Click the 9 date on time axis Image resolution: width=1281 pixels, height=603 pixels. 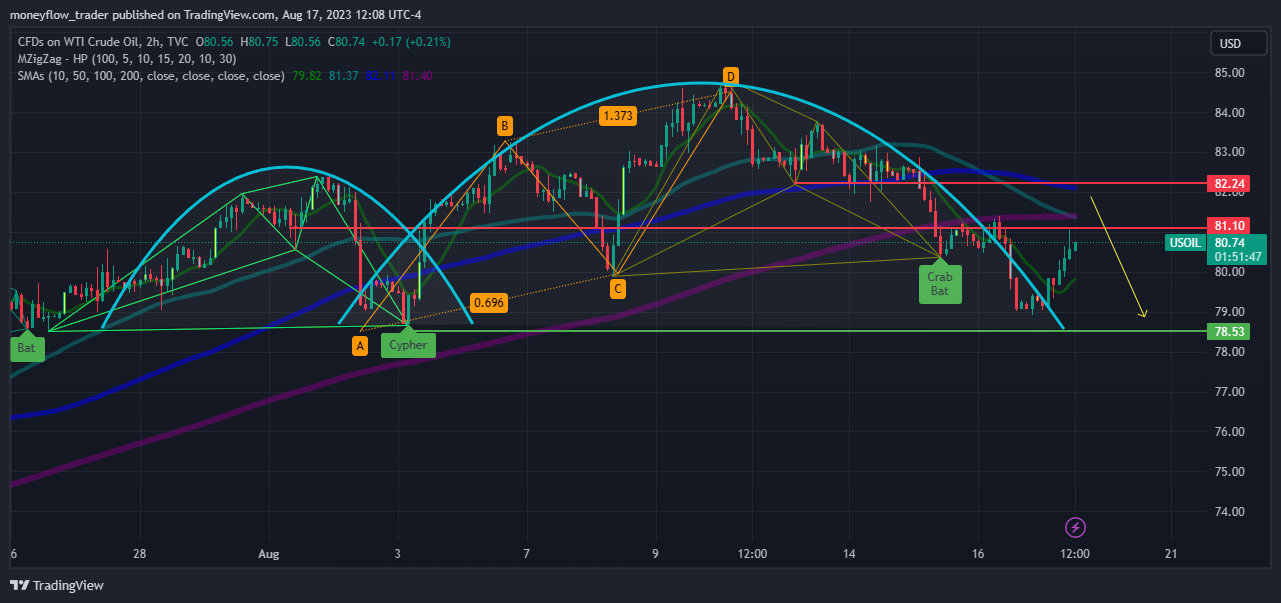click(656, 554)
